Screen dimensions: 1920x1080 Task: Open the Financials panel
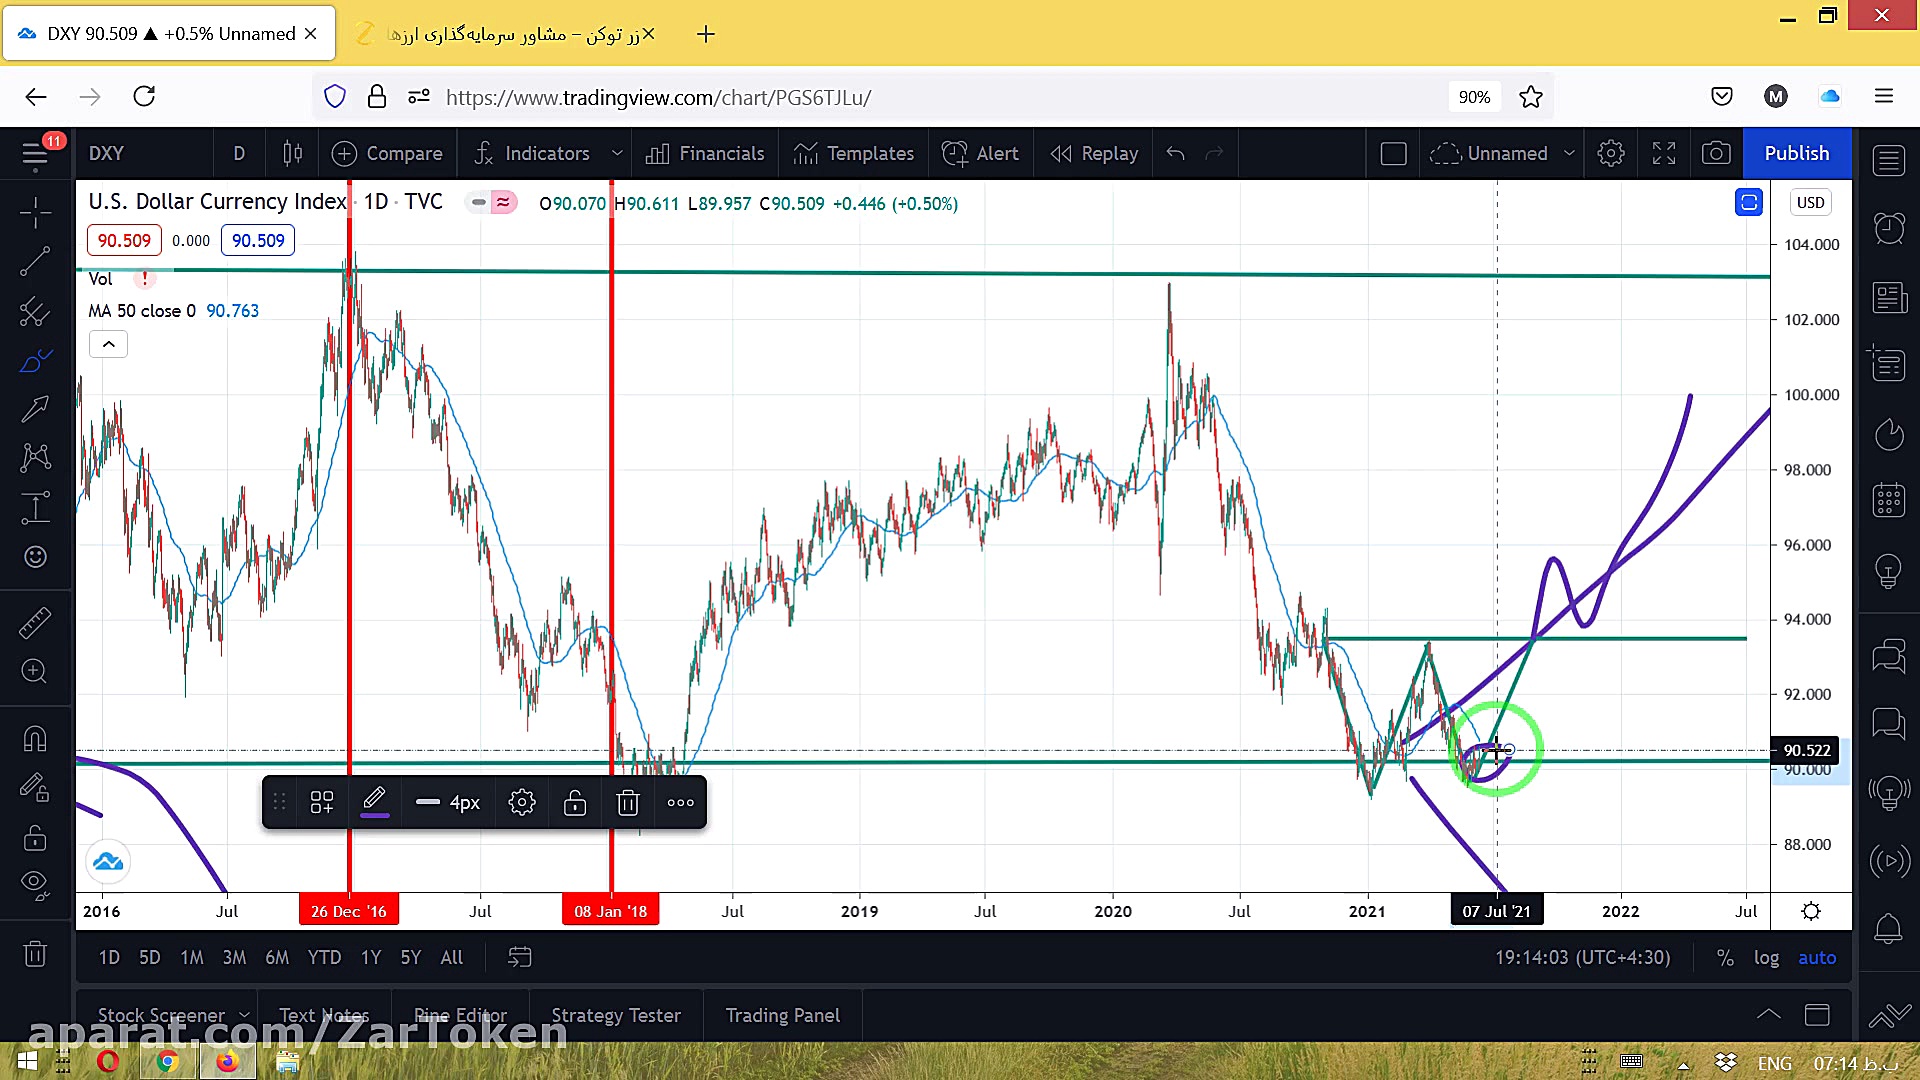pyautogui.click(x=705, y=153)
